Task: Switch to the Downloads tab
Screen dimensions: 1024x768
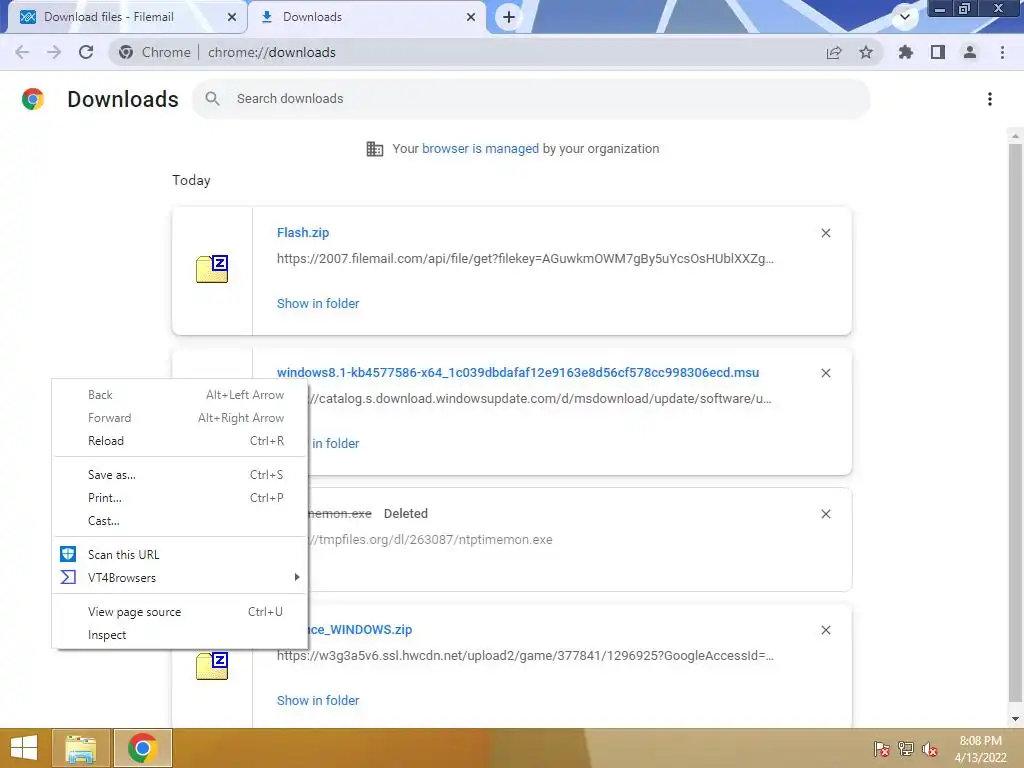Action: point(366,17)
